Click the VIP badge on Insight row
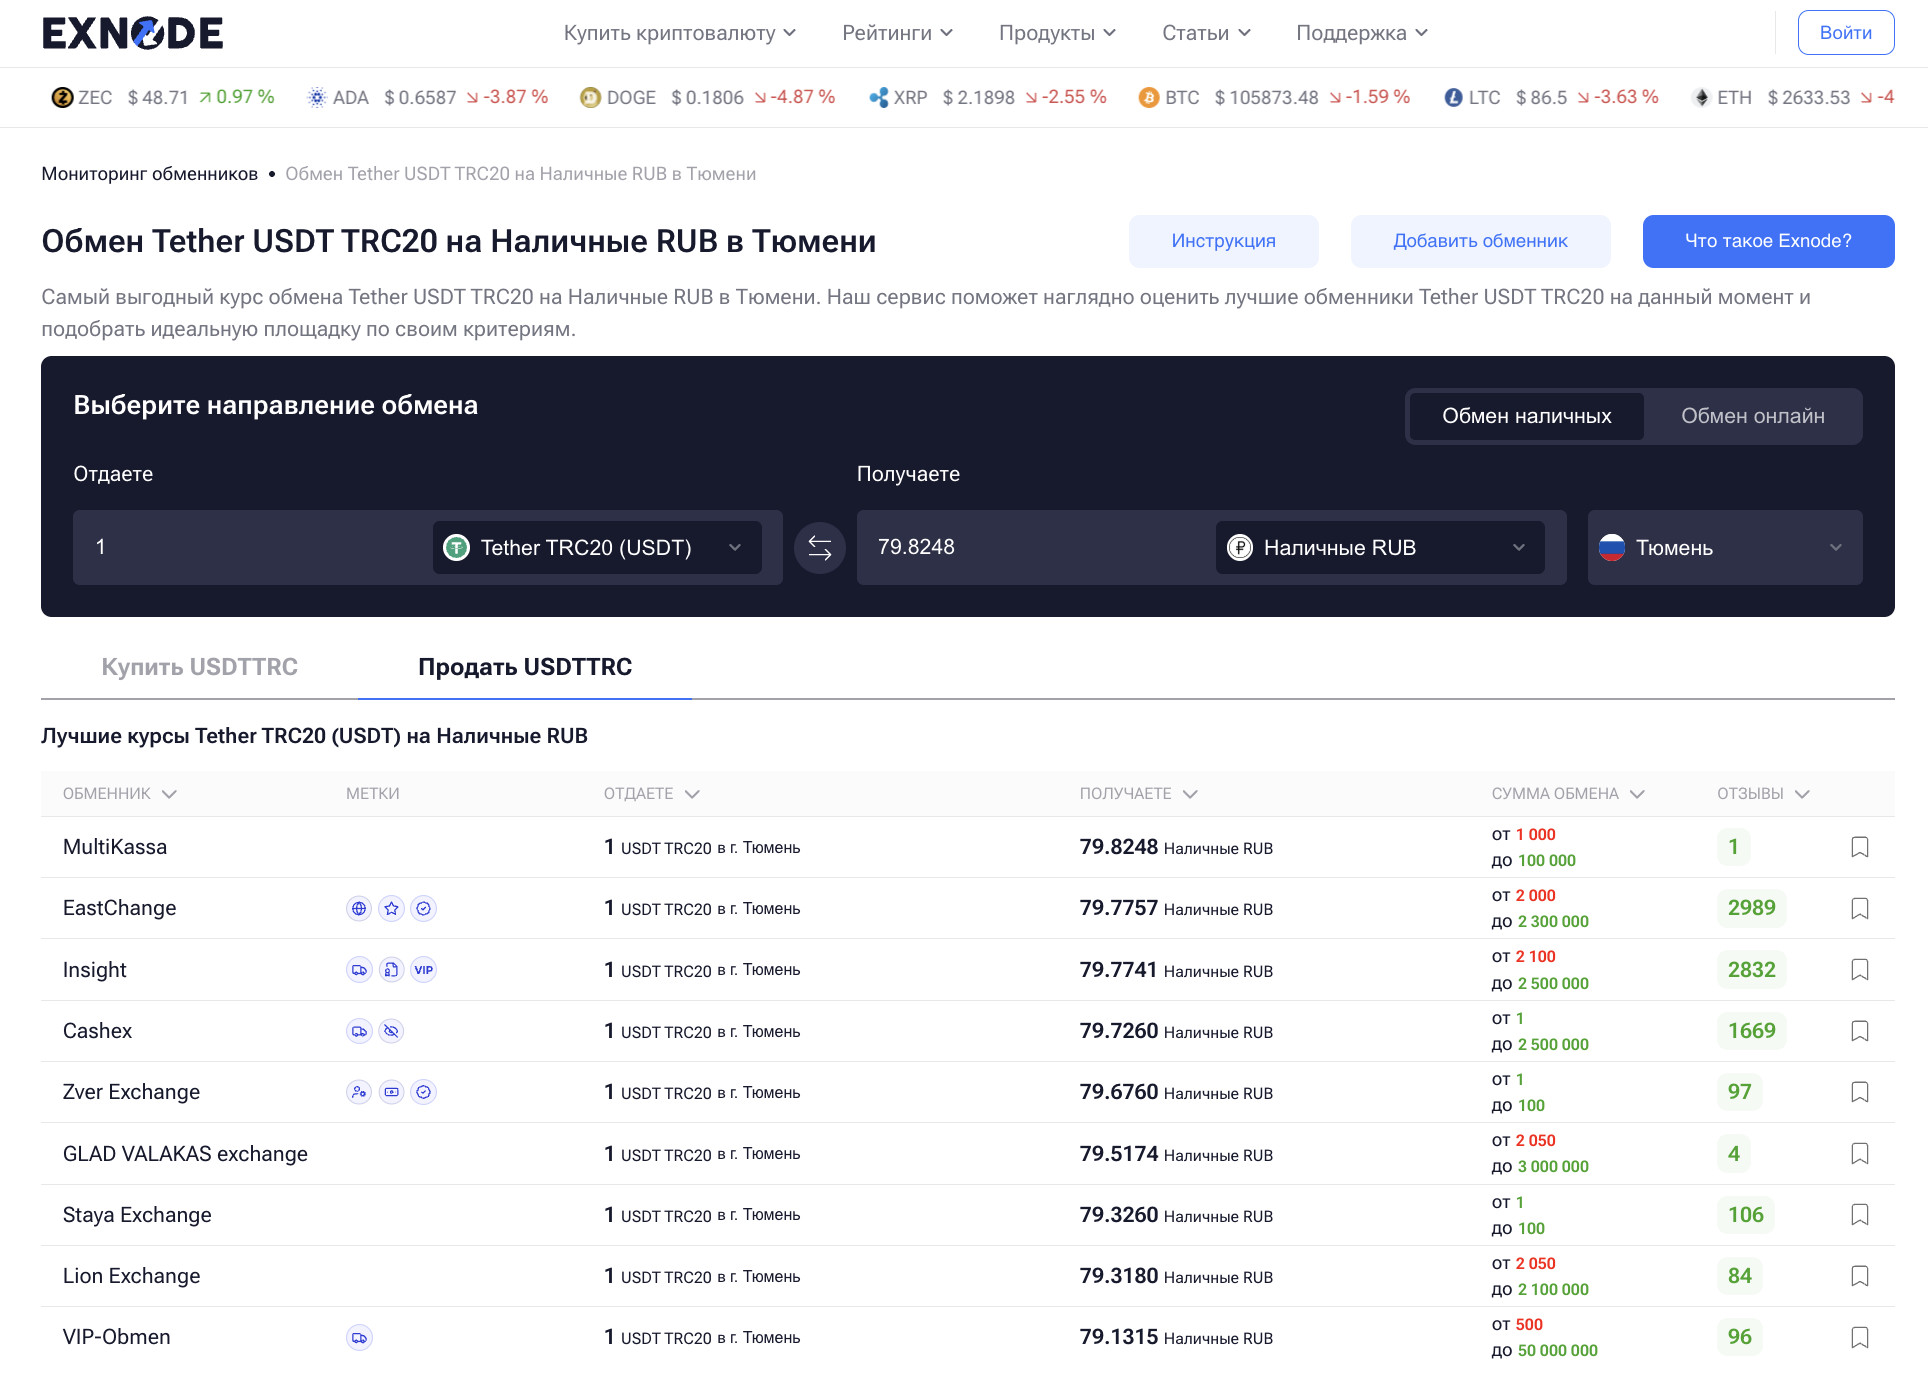The height and width of the screenshot is (1394, 1928). pyautogui.click(x=424, y=970)
